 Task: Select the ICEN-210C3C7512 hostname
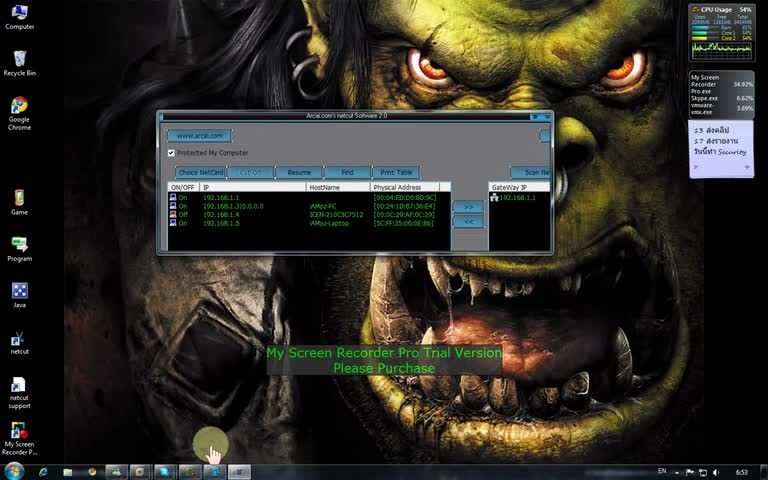click(x=336, y=215)
